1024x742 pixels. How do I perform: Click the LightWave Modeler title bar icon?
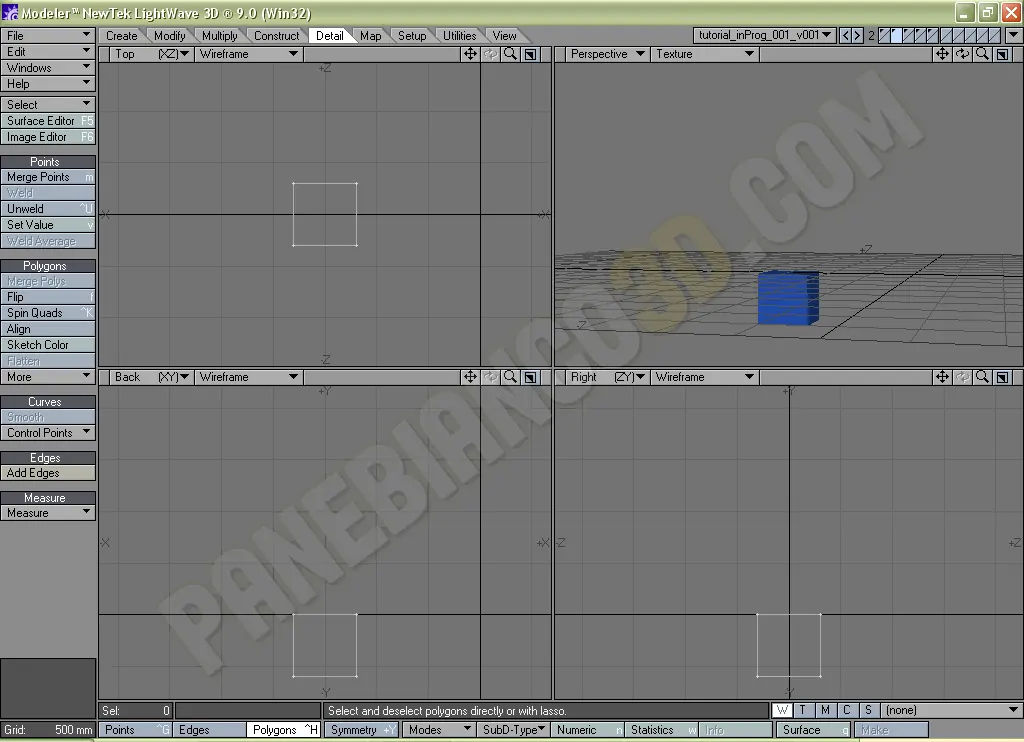[x=10, y=12]
